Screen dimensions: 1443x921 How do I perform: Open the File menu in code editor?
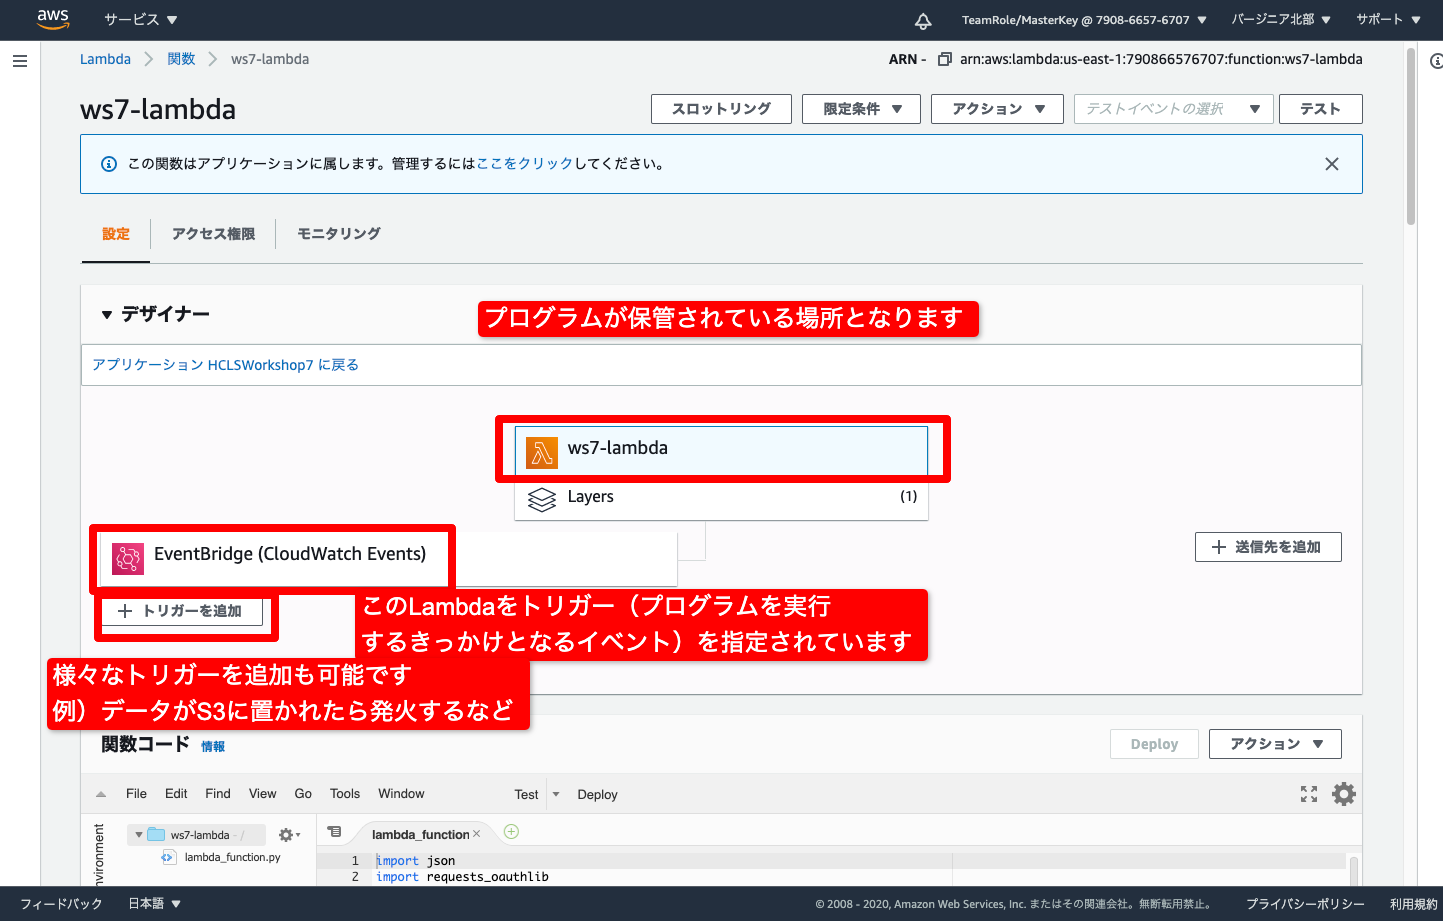point(136,794)
